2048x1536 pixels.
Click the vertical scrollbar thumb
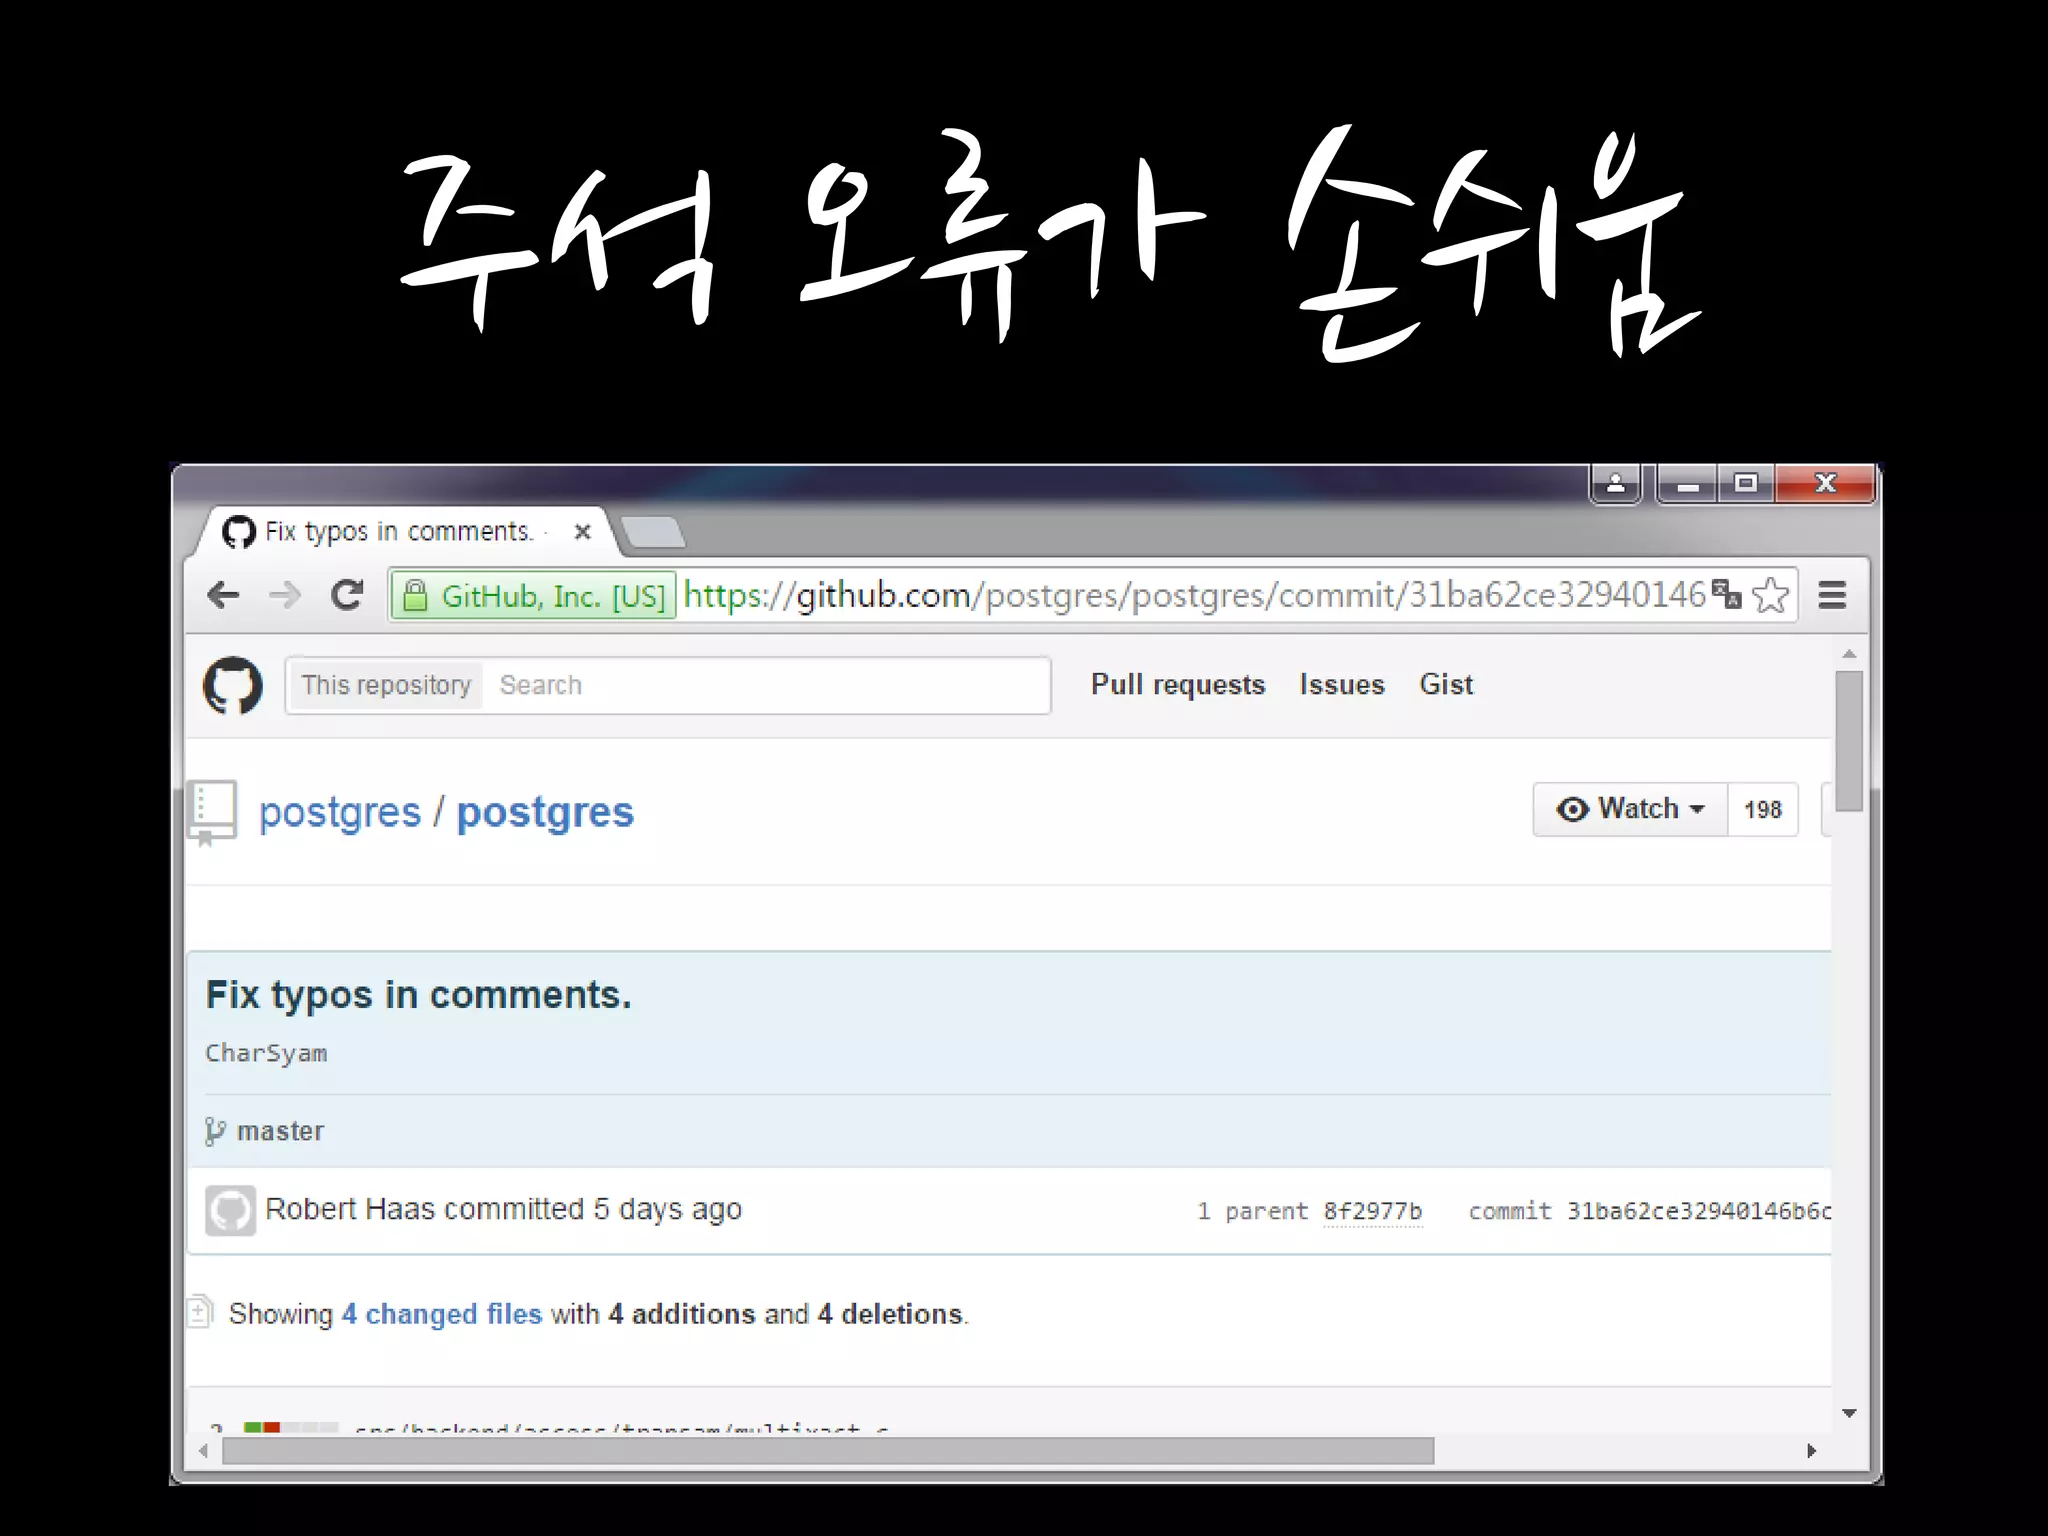[1849, 741]
